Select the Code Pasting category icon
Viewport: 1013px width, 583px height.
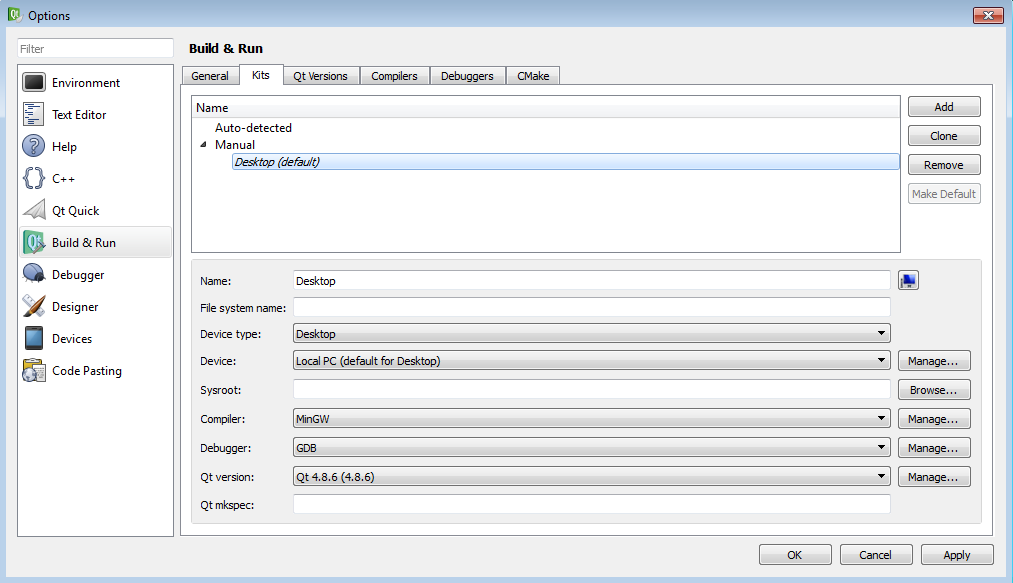34,370
